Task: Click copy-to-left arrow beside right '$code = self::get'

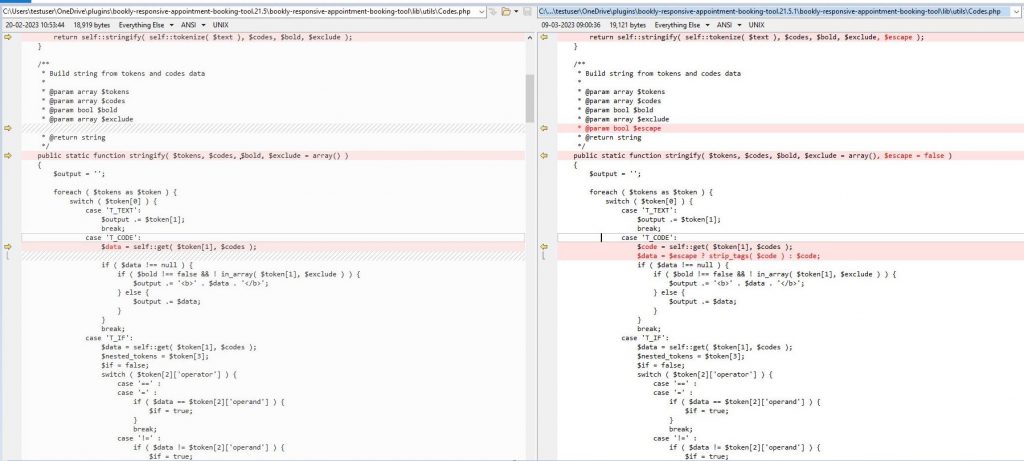Action: click(x=544, y=246)
